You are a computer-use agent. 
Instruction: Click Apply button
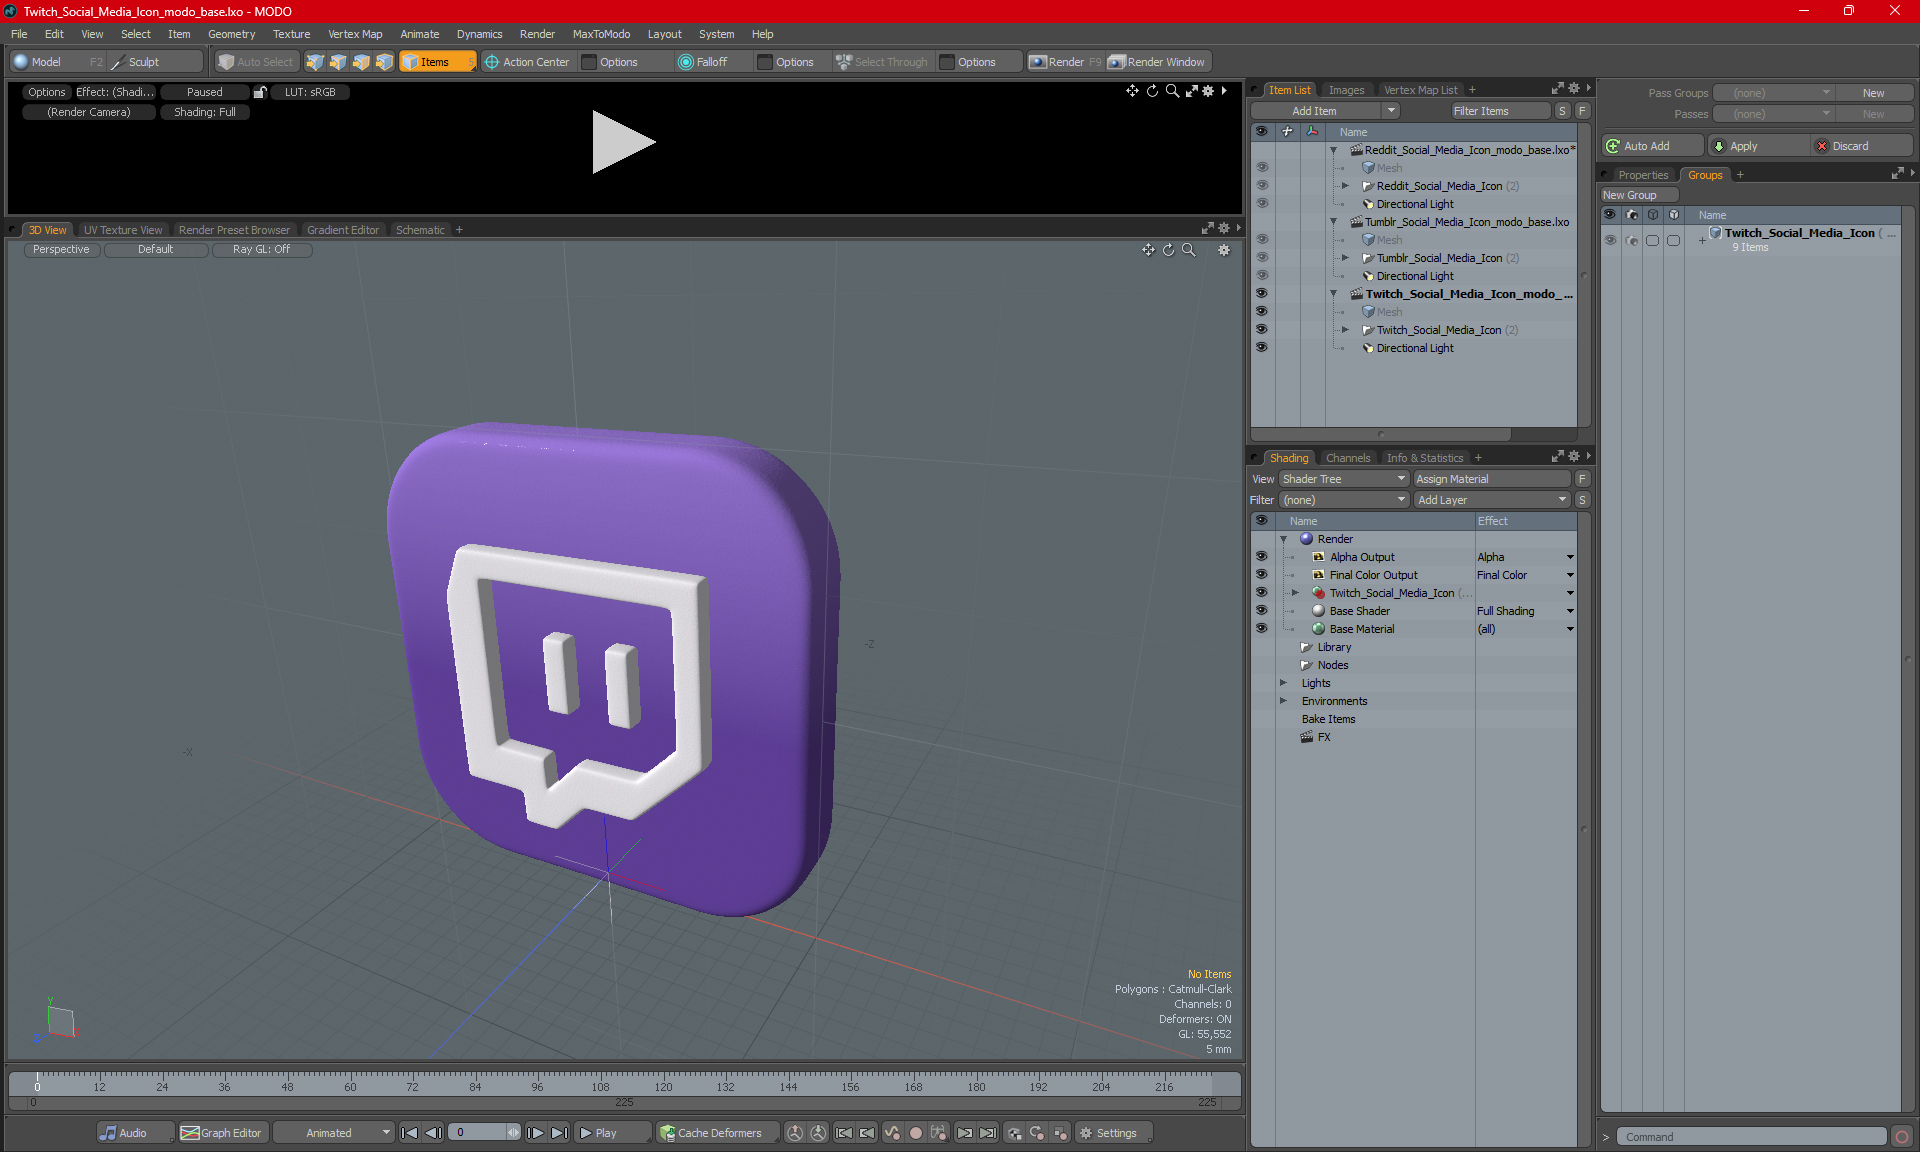1759,146
